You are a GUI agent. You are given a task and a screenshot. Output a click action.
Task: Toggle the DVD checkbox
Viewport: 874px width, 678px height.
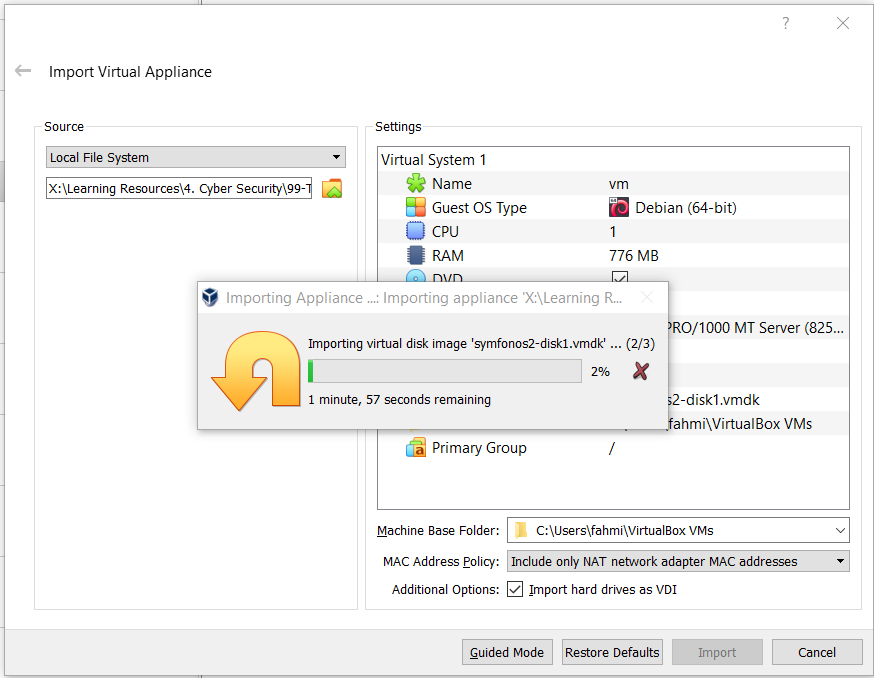[619, 277]
